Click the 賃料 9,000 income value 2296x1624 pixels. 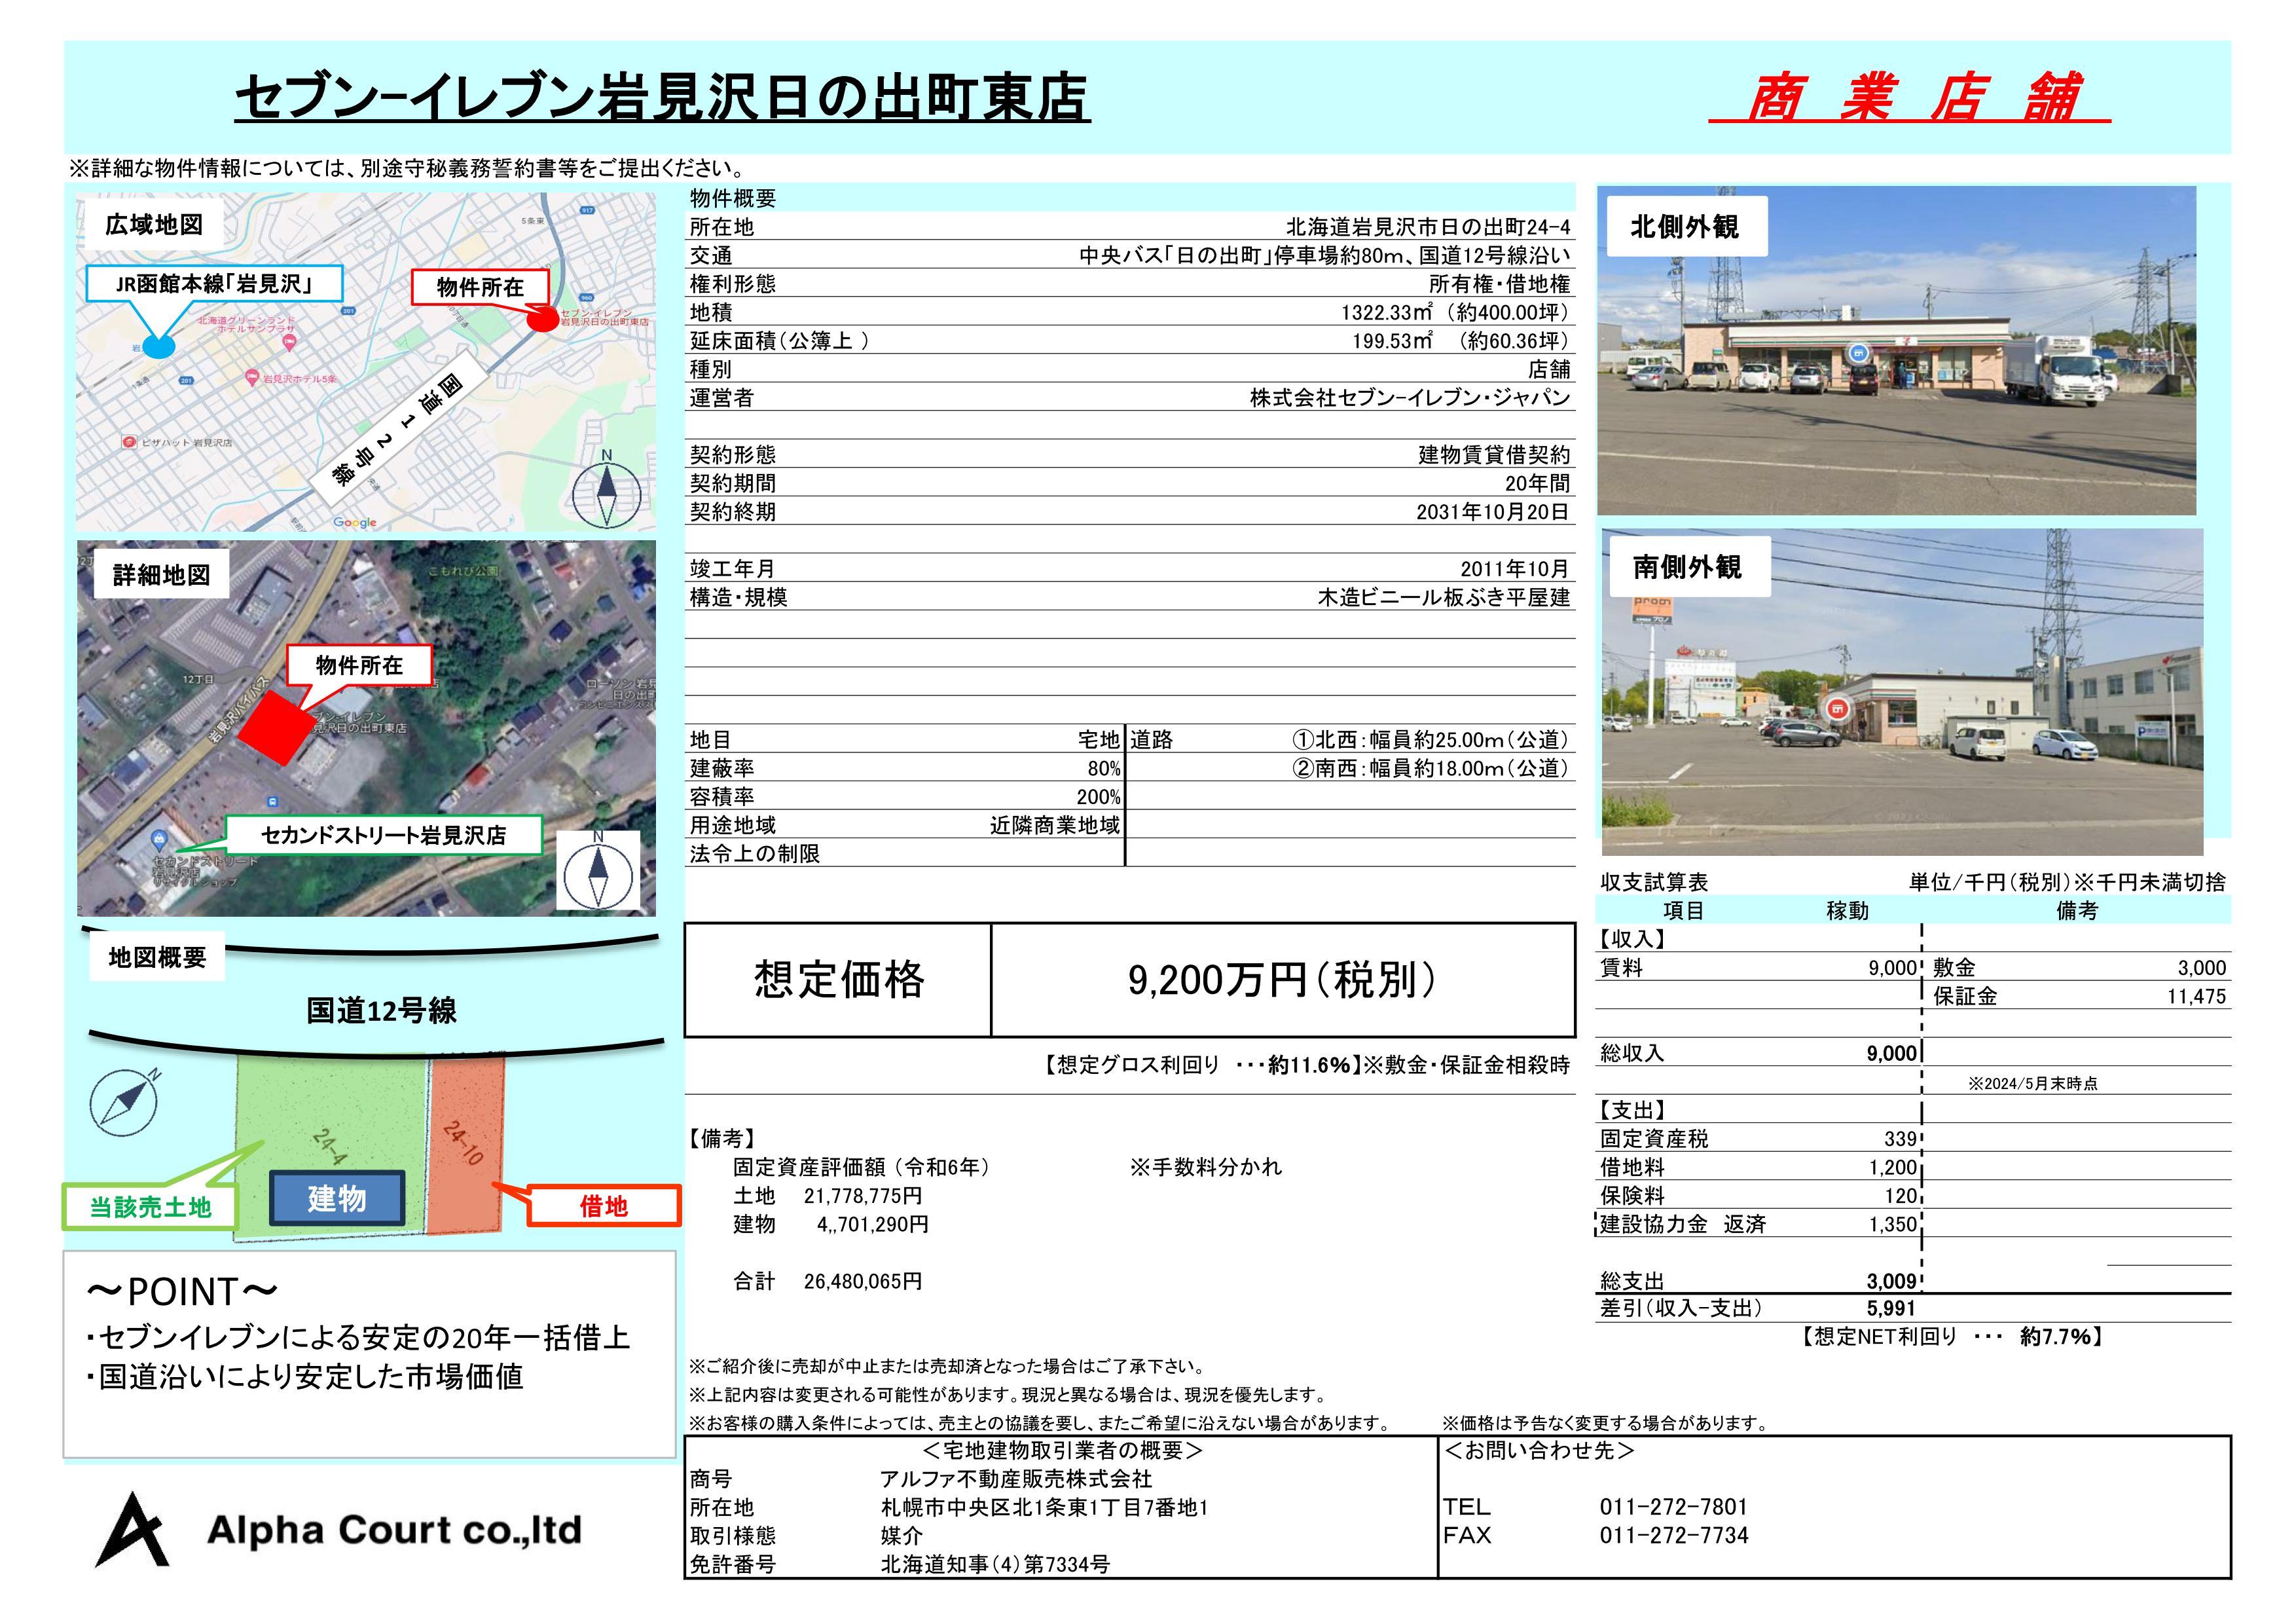[1892, 968]
